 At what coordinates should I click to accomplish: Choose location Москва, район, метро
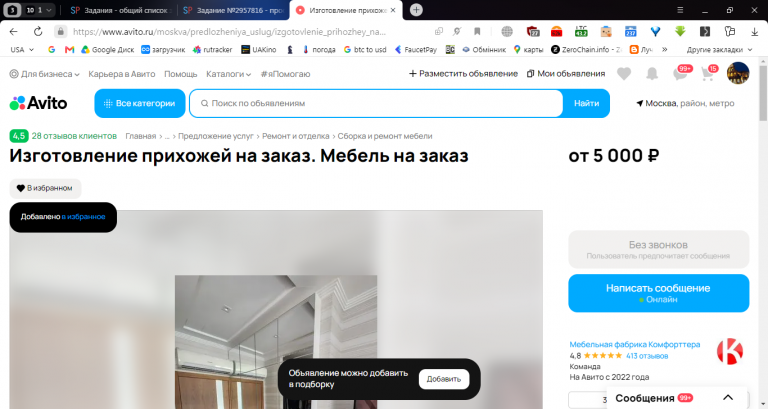[x=685, y=103]
